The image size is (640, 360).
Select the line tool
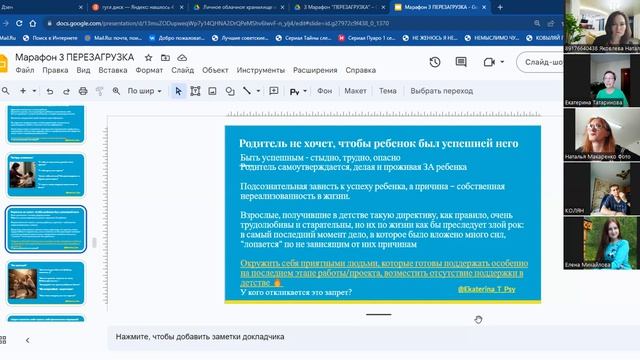[x=247, y=91]
